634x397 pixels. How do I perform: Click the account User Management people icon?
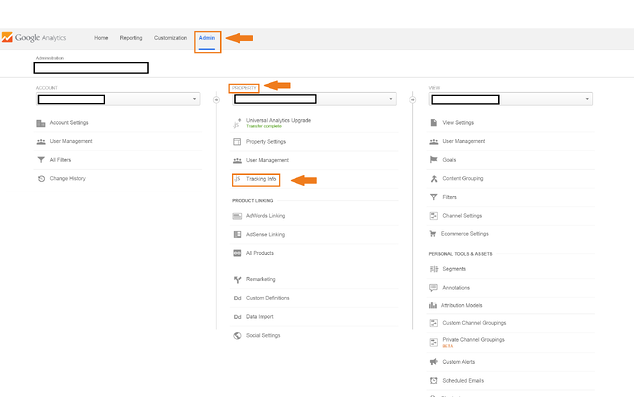(x=41, y=141)
